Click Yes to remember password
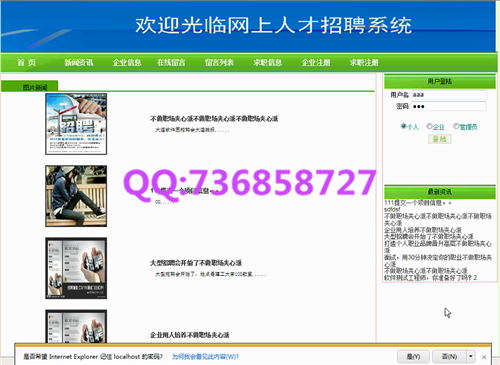Screen dimensions: 500x365 point(413,357)
